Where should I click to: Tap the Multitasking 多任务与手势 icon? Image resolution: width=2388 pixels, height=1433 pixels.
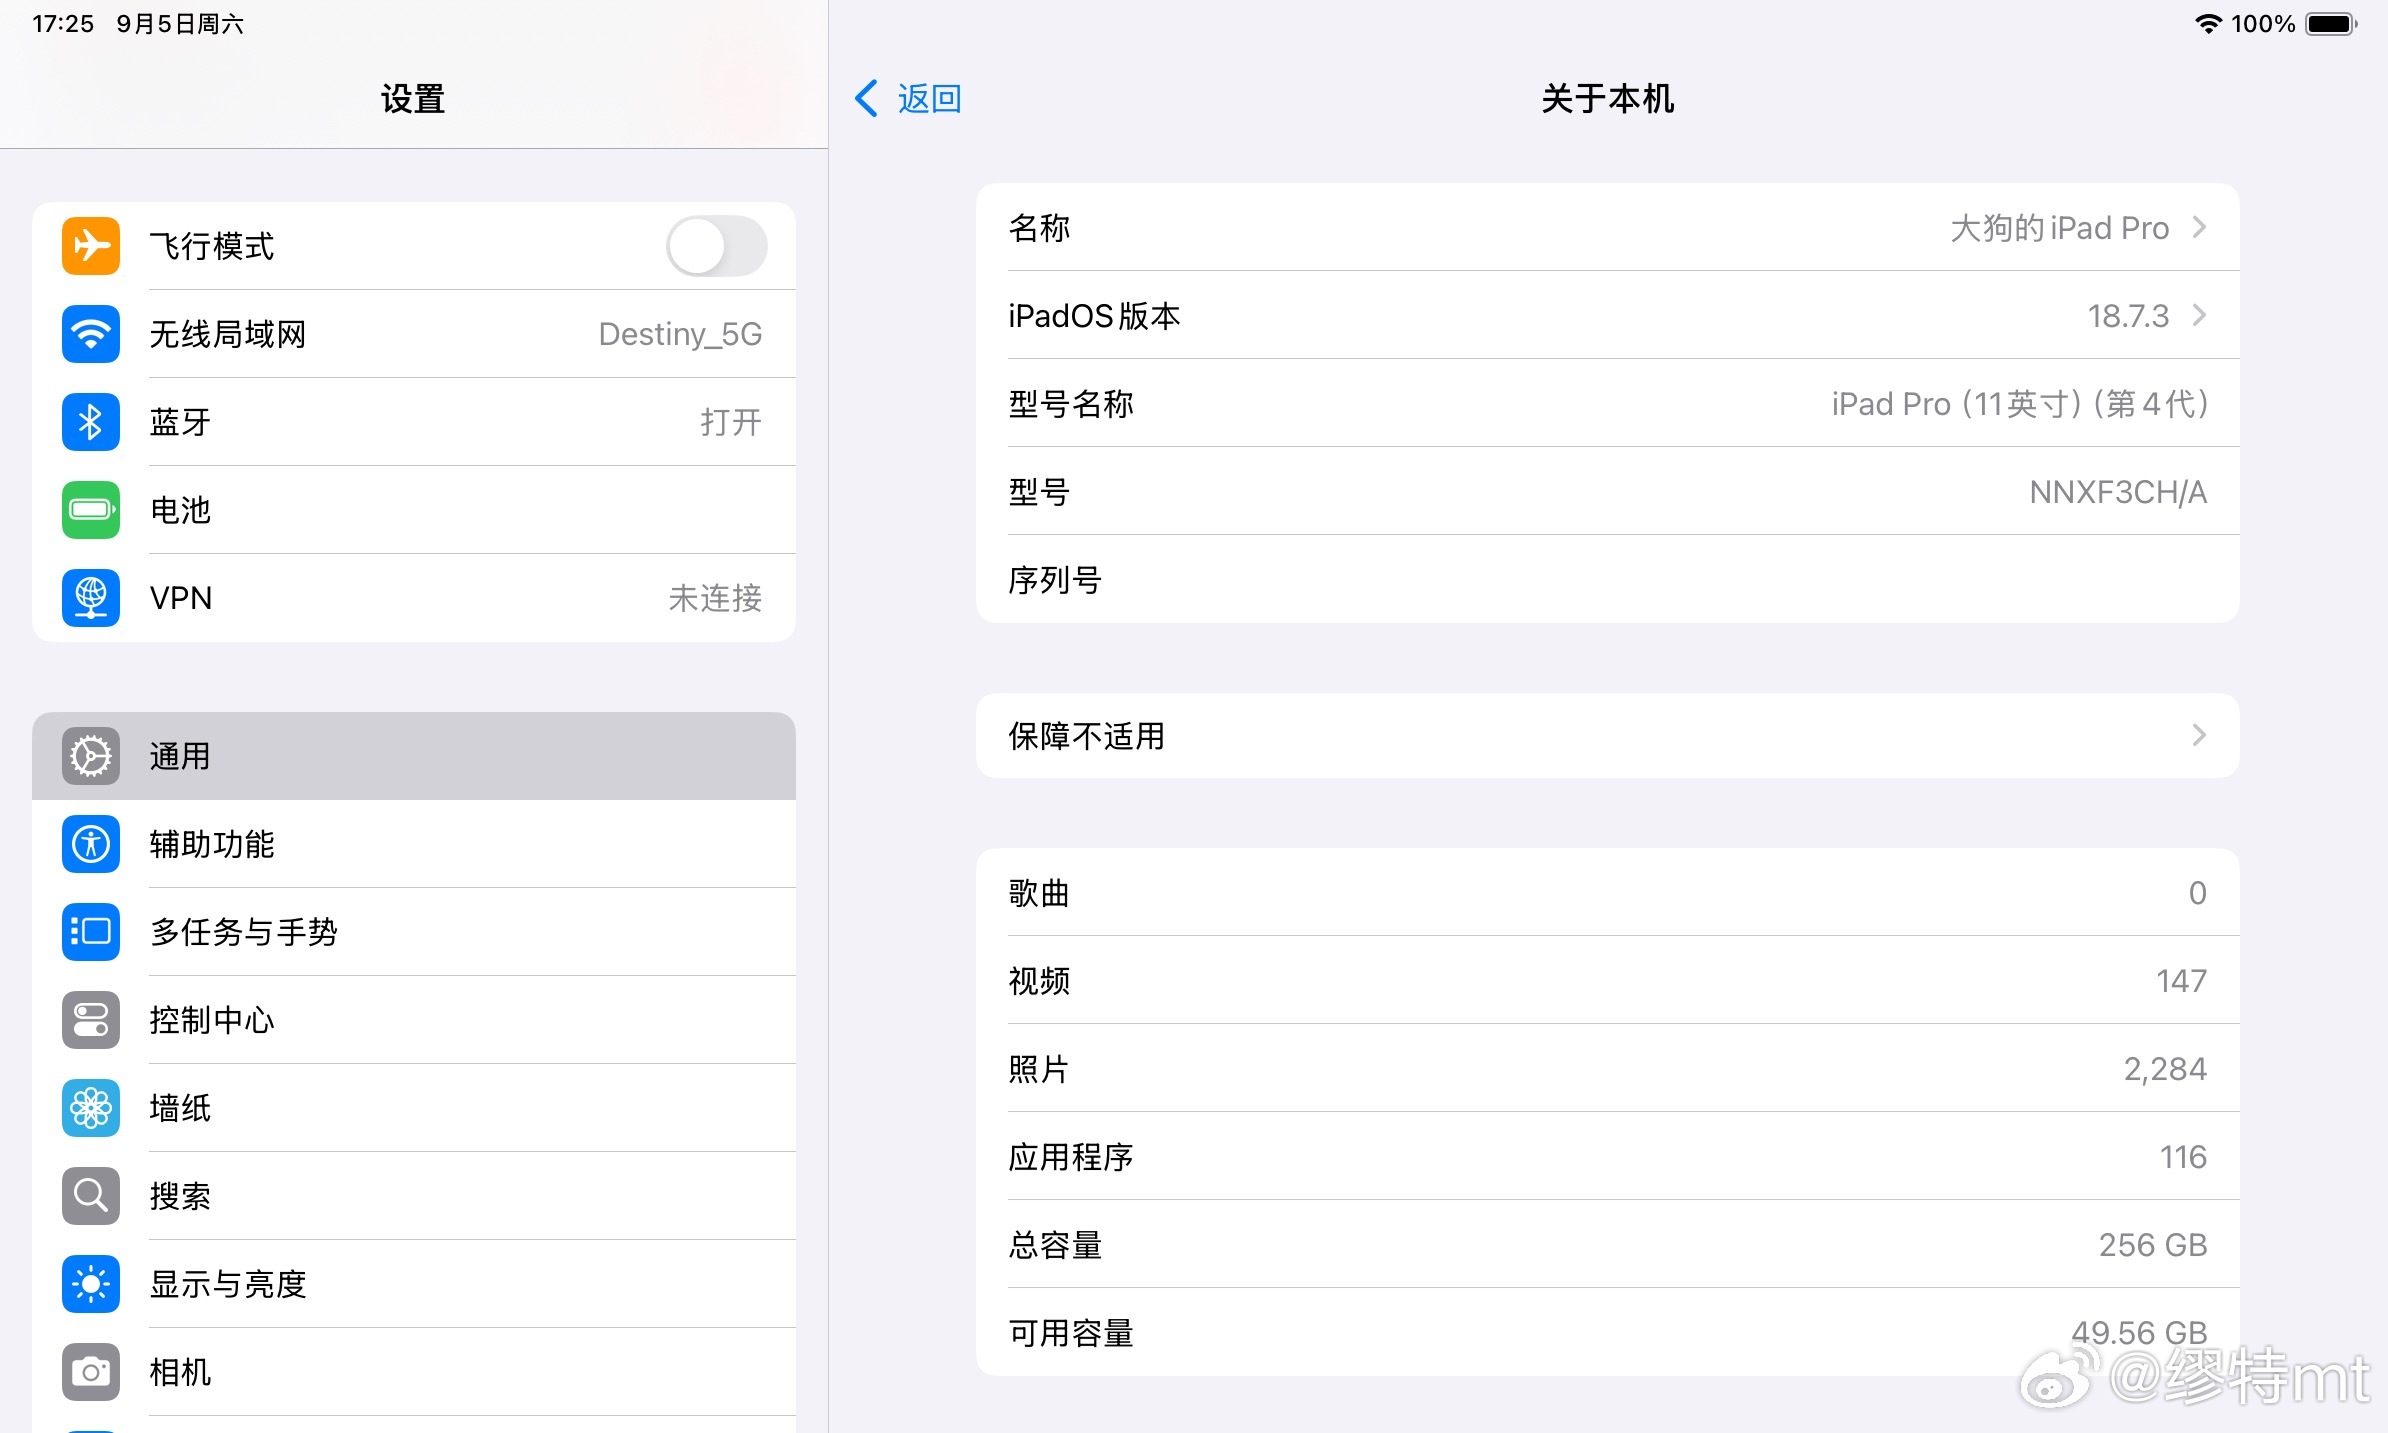click(x=91, y=932)
